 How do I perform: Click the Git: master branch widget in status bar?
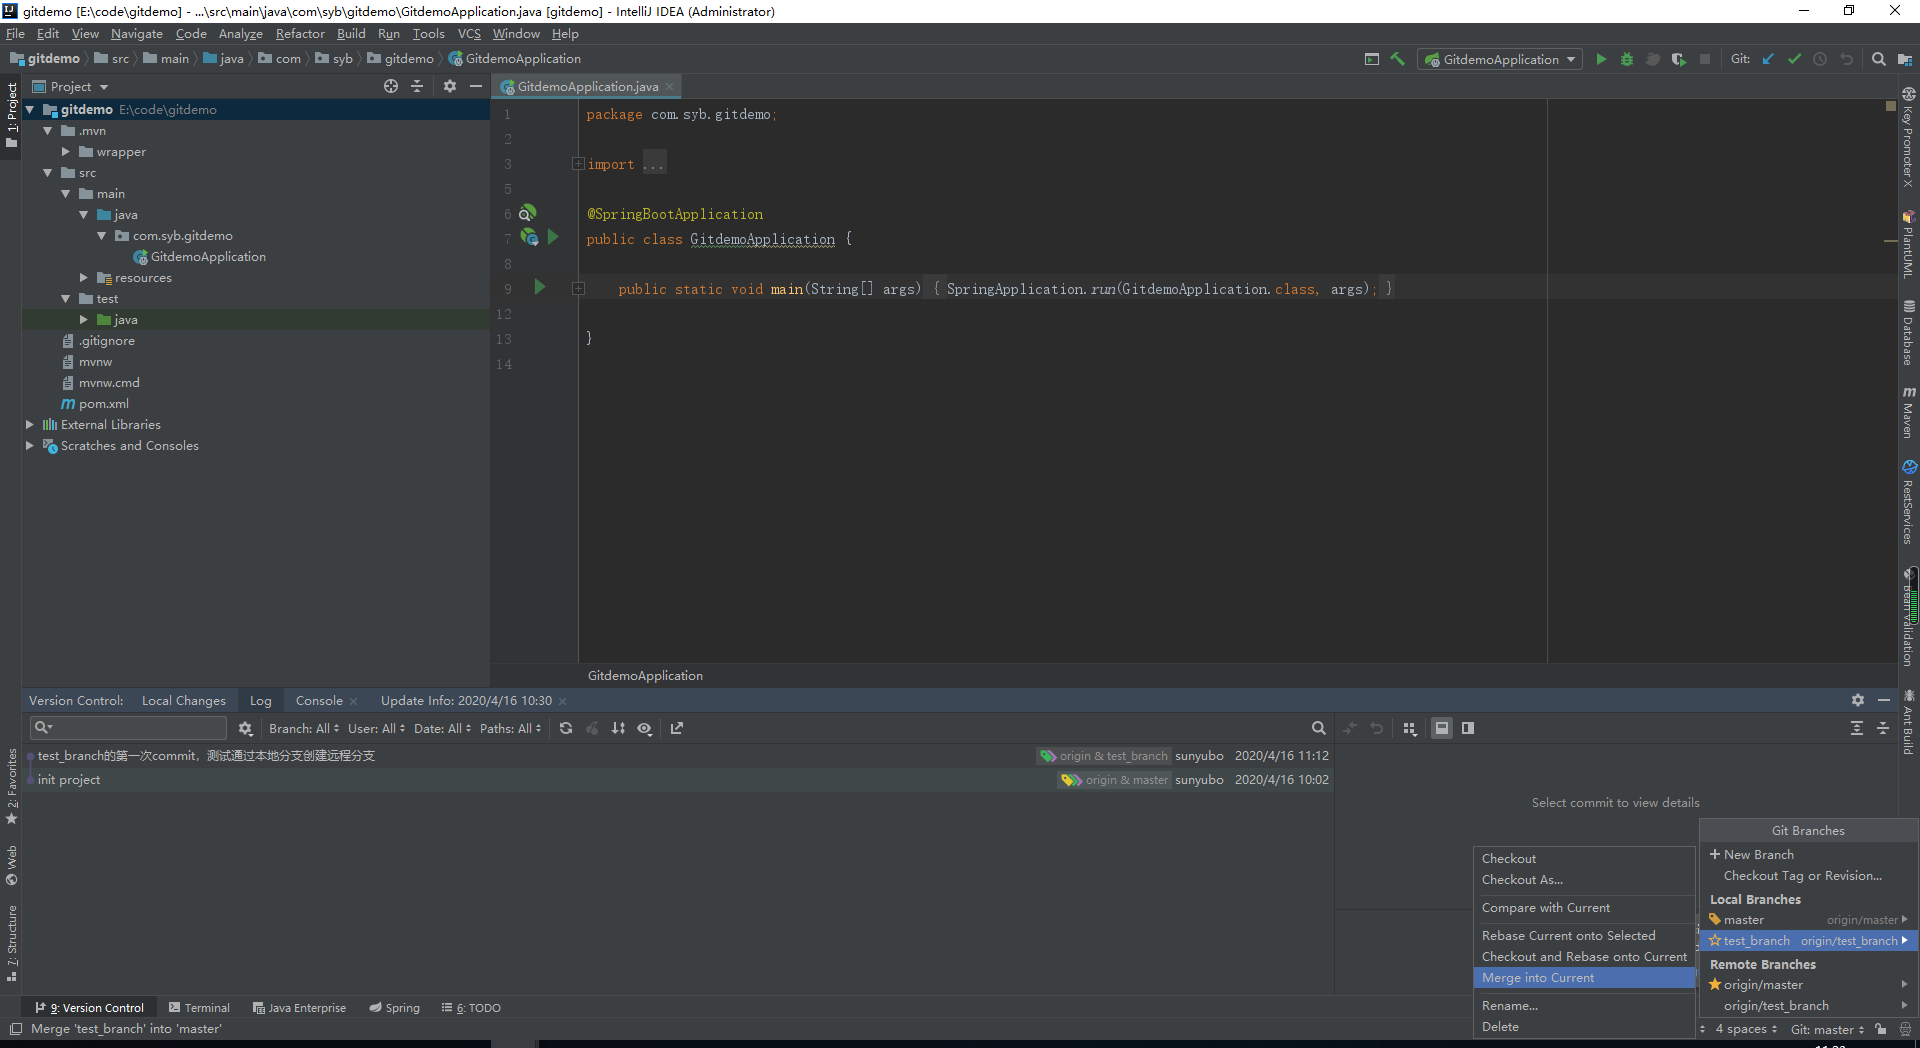tap(1827, 1029)
